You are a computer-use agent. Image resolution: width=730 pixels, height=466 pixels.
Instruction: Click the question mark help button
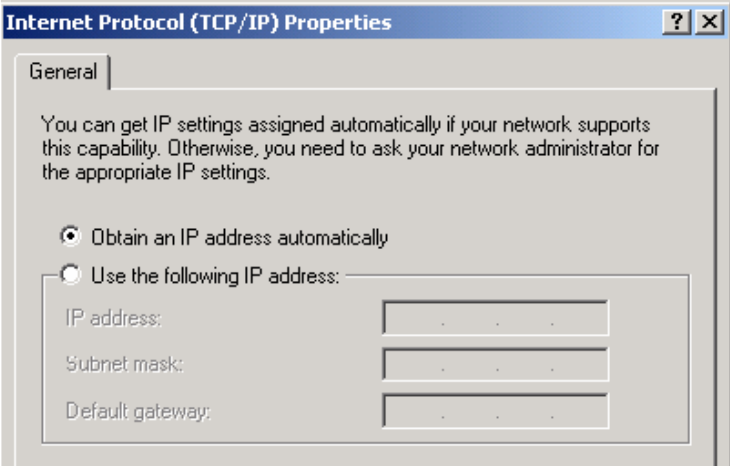[676, 22]
